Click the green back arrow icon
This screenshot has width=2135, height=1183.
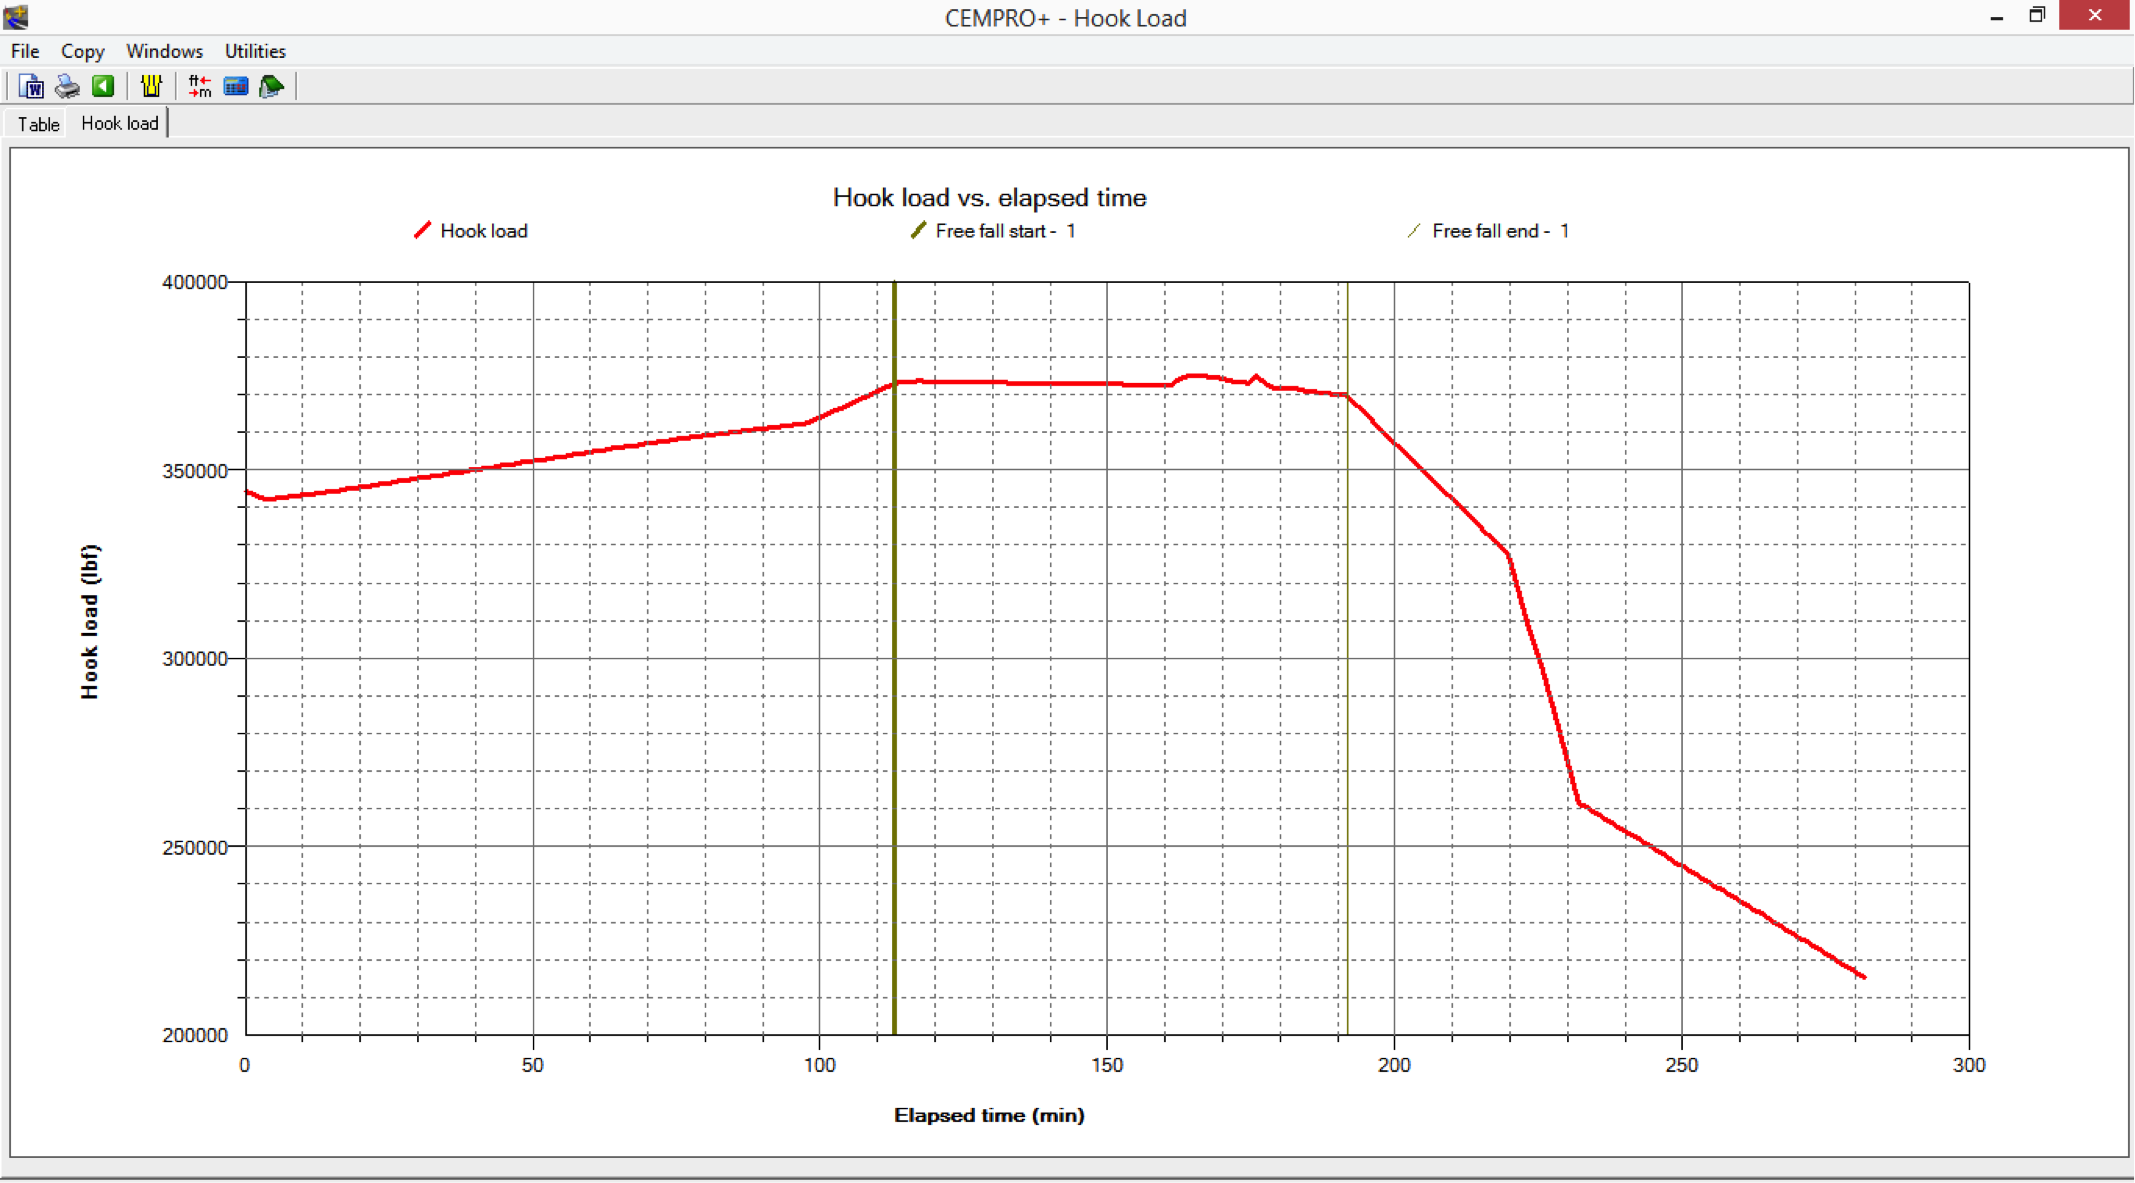(x=103, y=87)
